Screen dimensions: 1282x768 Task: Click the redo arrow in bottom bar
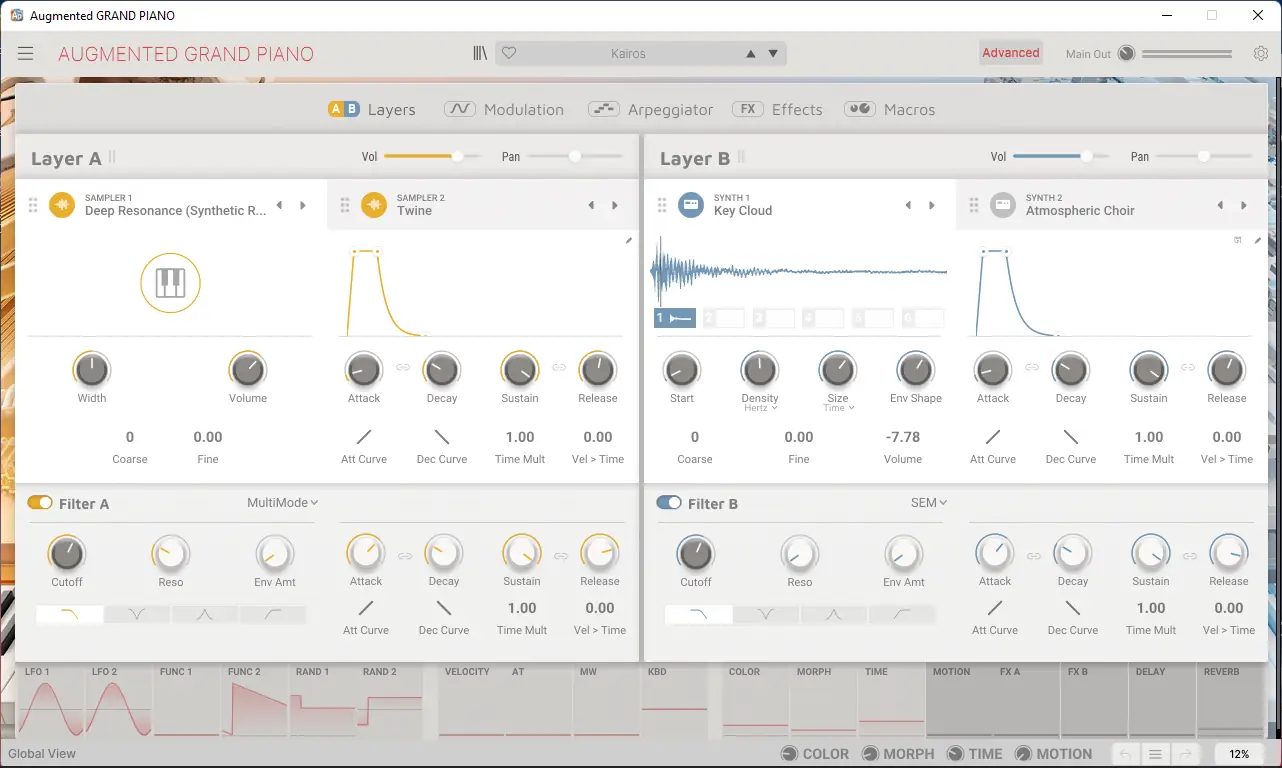coord(1185,755)
